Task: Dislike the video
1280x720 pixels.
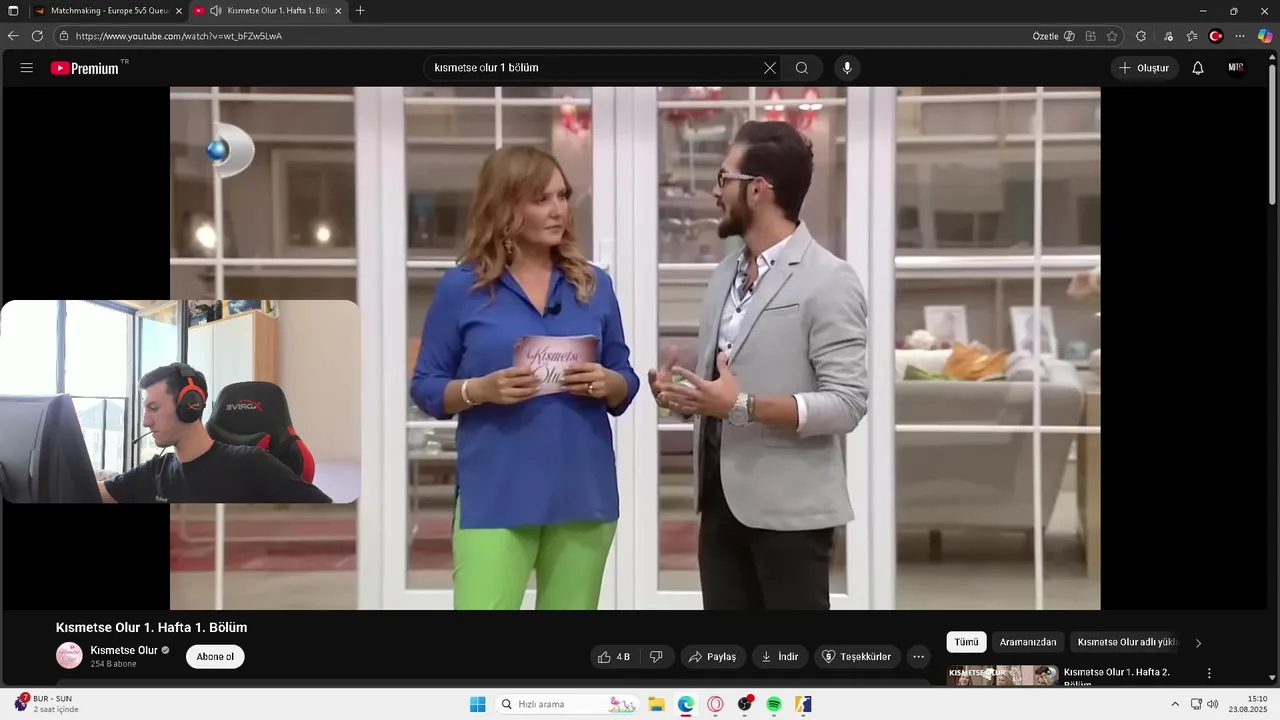Action: (657, 657)
